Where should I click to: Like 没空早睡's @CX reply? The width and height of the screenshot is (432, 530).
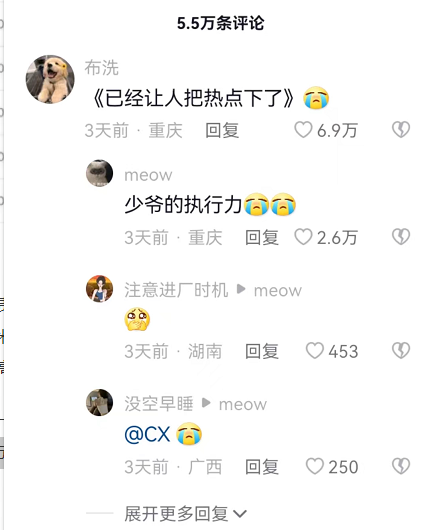[314, 467]
